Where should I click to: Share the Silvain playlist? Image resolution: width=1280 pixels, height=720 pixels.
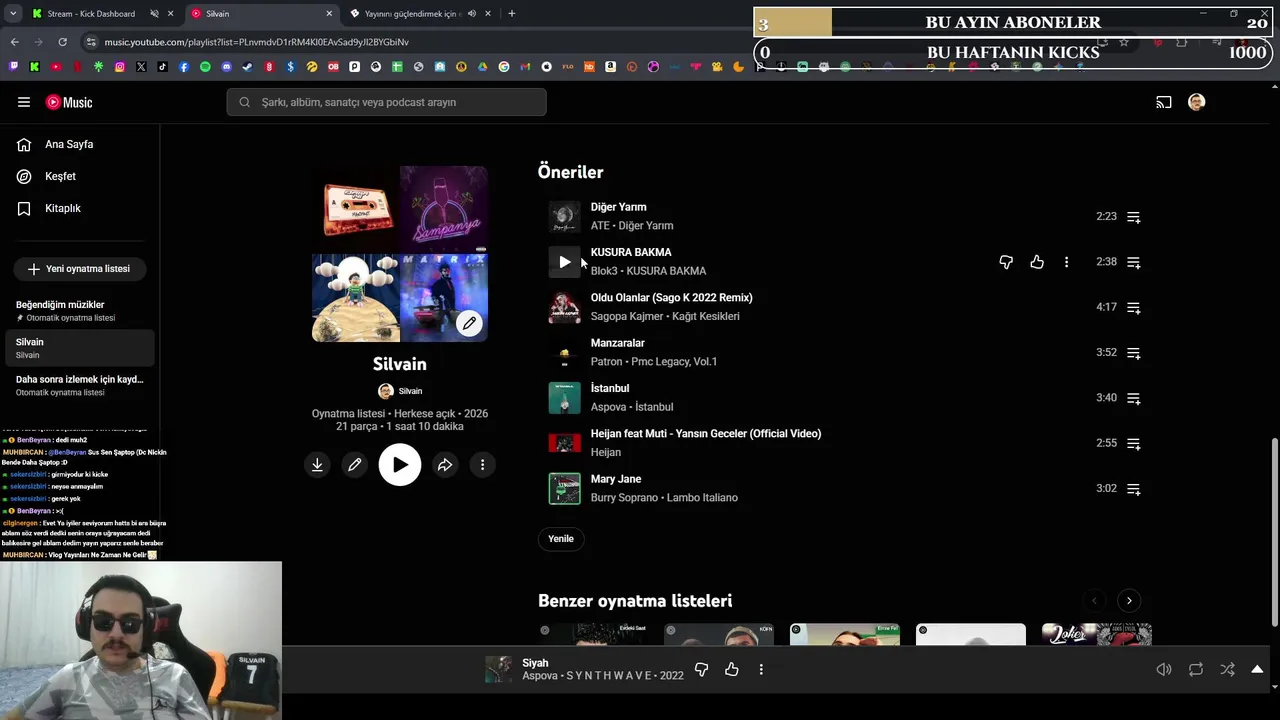[x=445, y=465]
